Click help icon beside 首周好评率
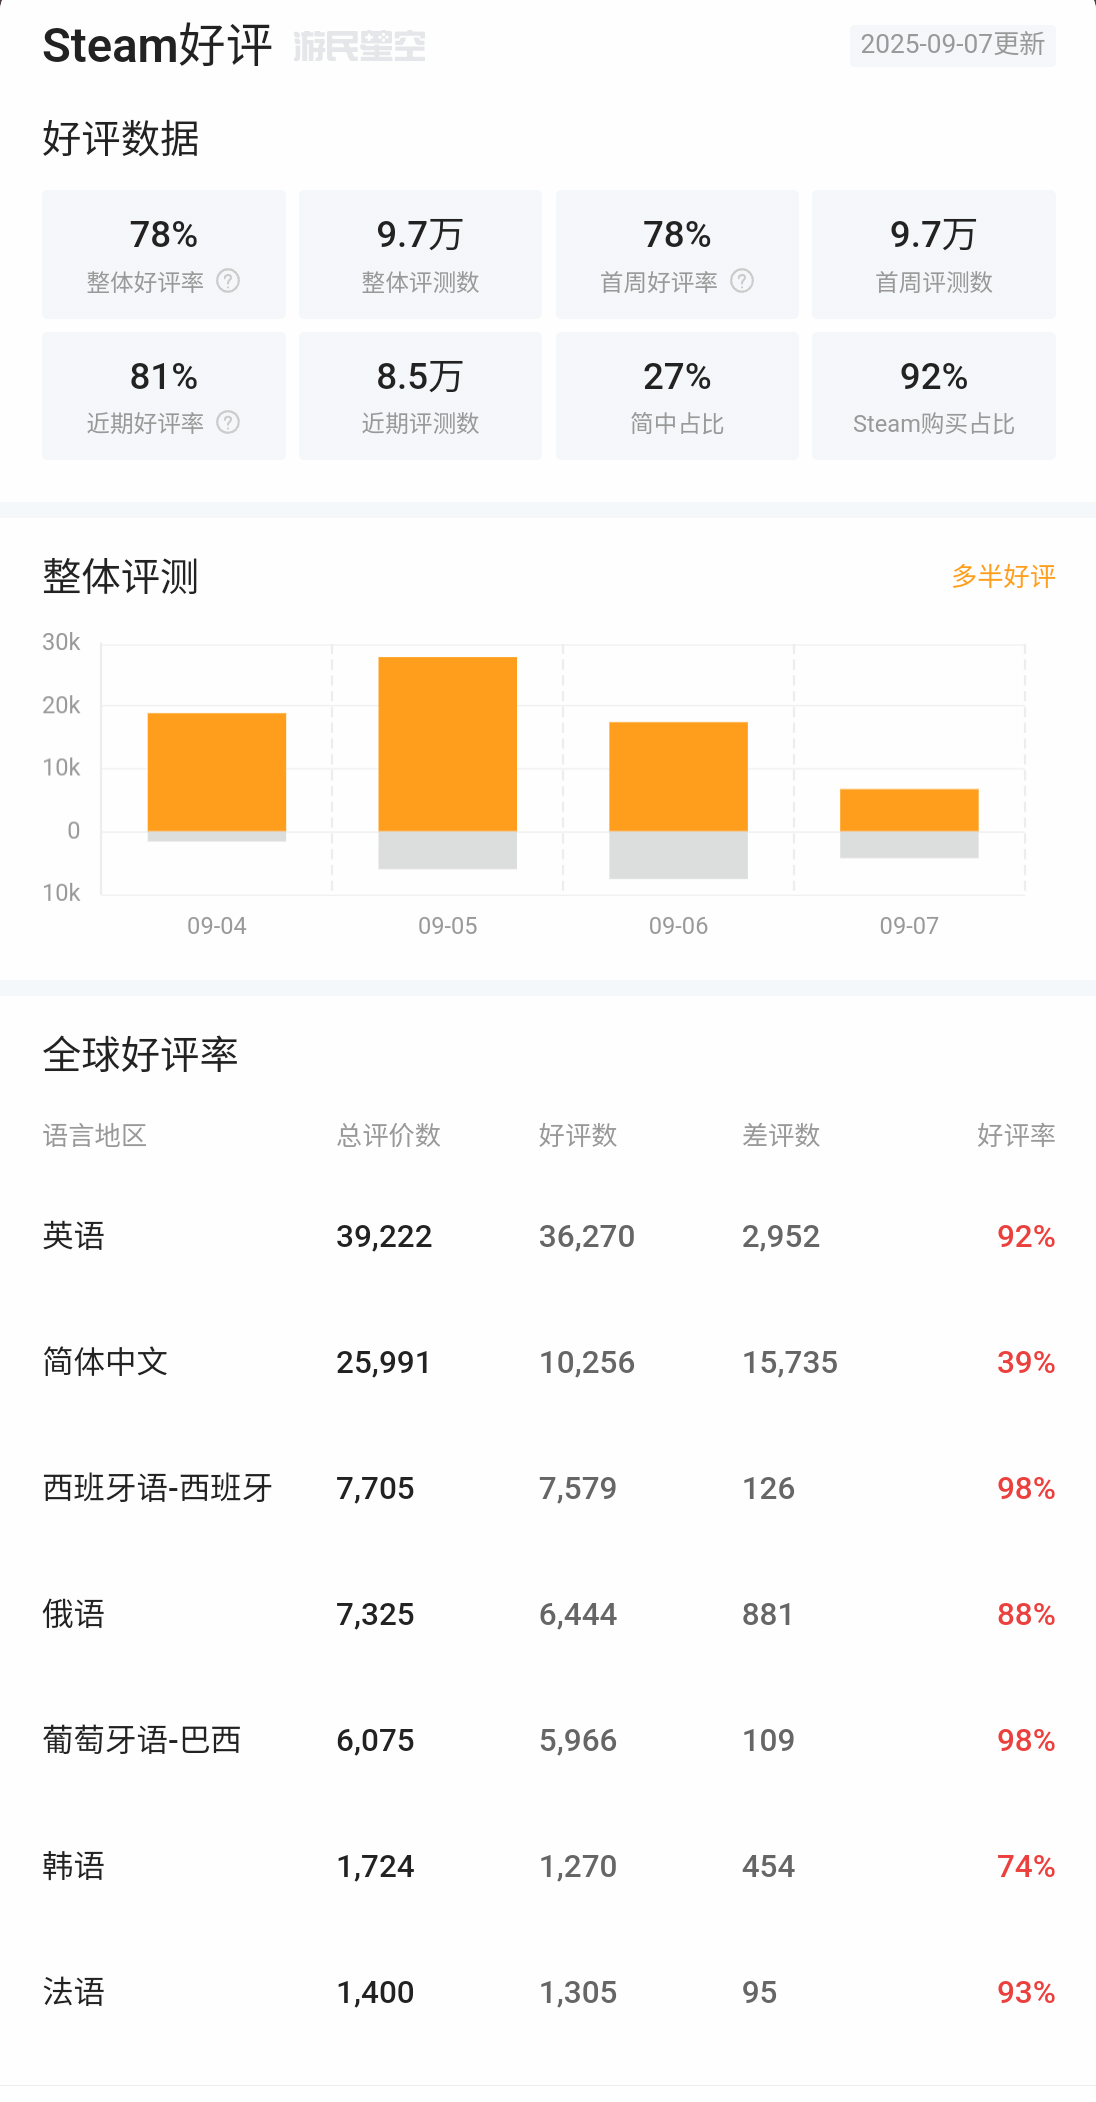 click(742, 281)
